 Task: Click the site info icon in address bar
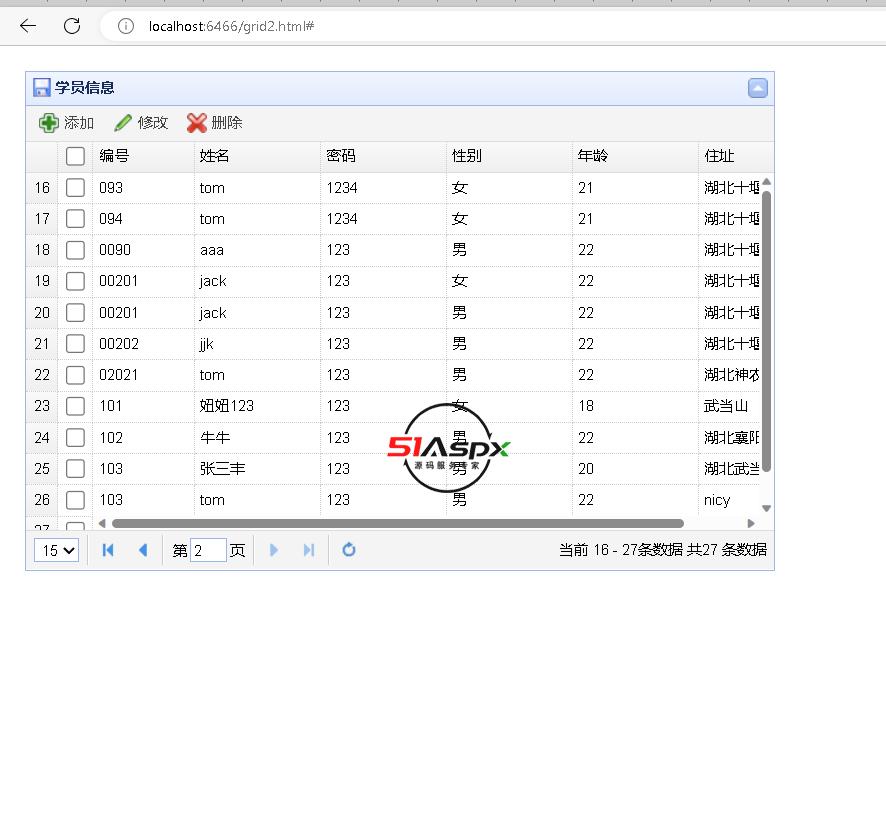[126, 26]
